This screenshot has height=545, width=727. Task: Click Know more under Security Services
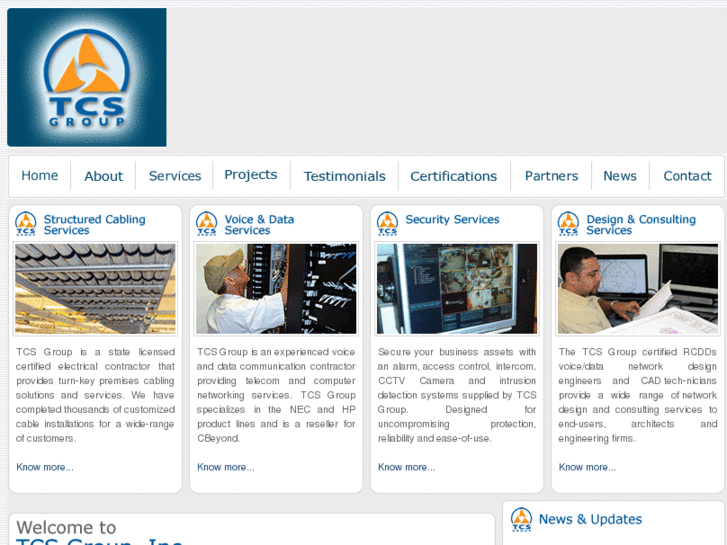point(407,467)
